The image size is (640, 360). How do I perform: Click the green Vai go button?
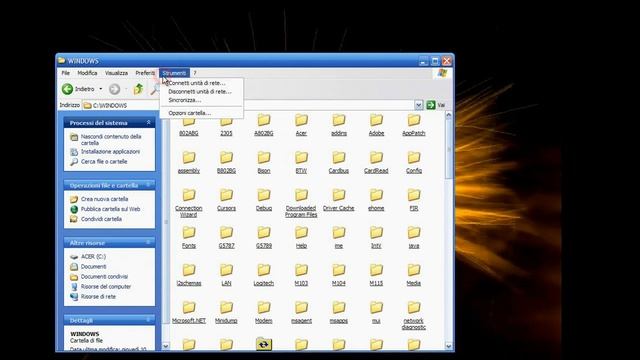pyautogui.click(x=436, y=105)
